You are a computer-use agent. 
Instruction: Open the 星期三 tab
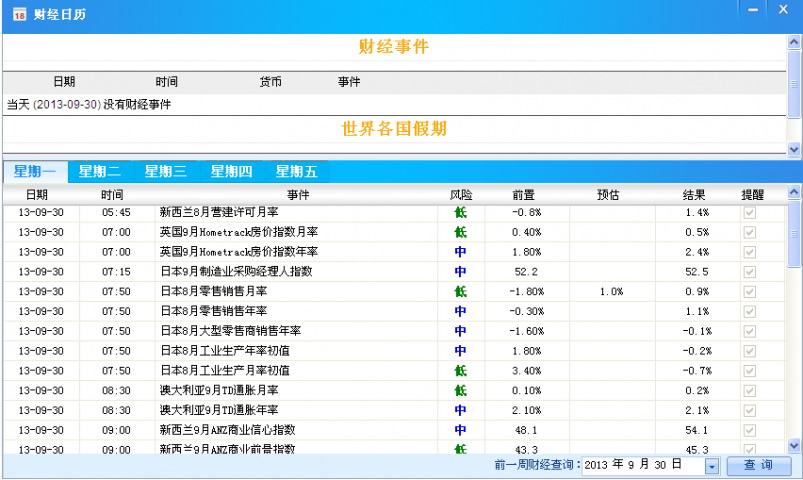point(166,171)
